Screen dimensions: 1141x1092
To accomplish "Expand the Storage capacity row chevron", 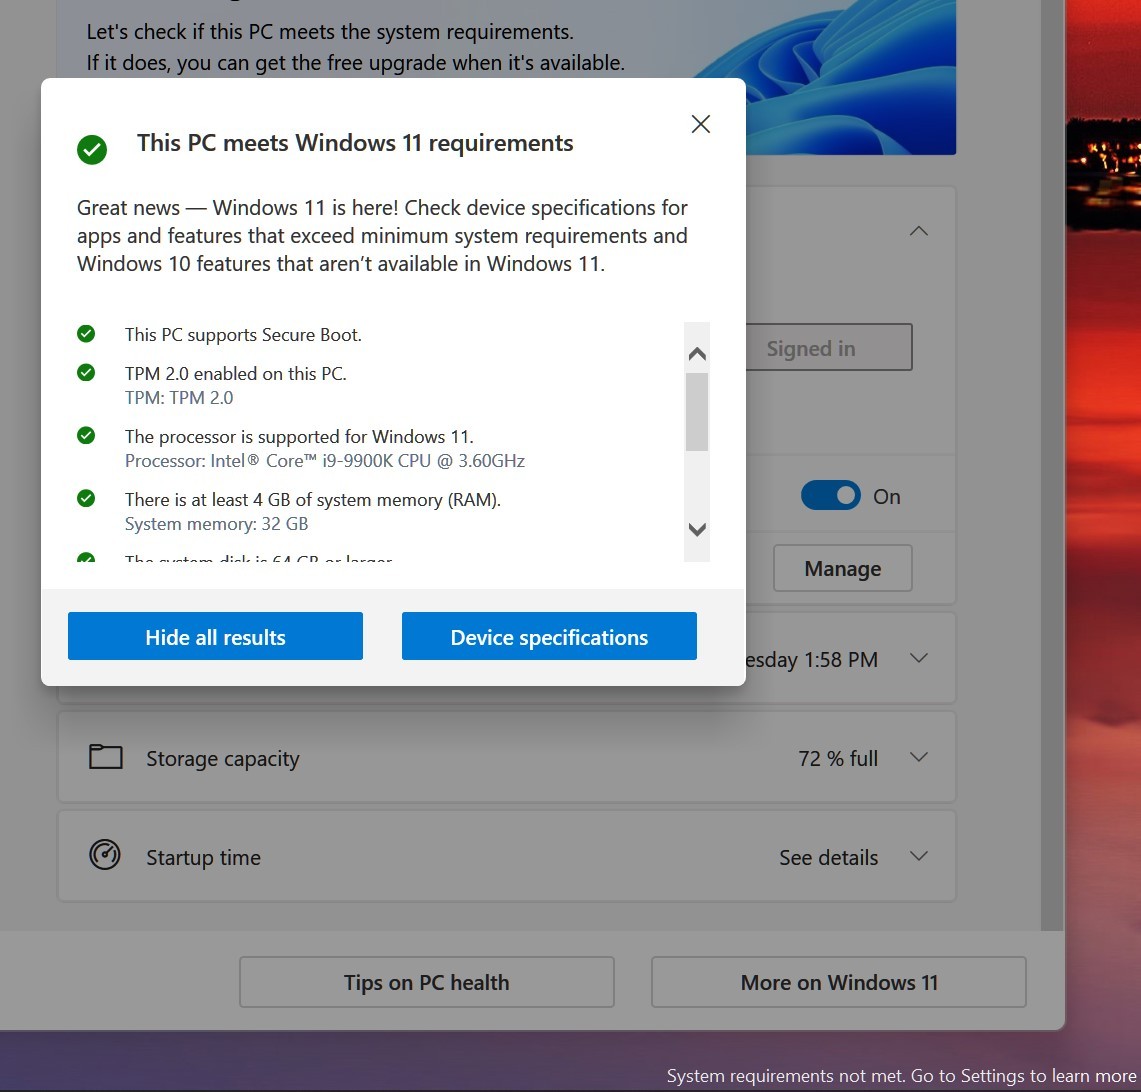I will (x=919, y=757).
